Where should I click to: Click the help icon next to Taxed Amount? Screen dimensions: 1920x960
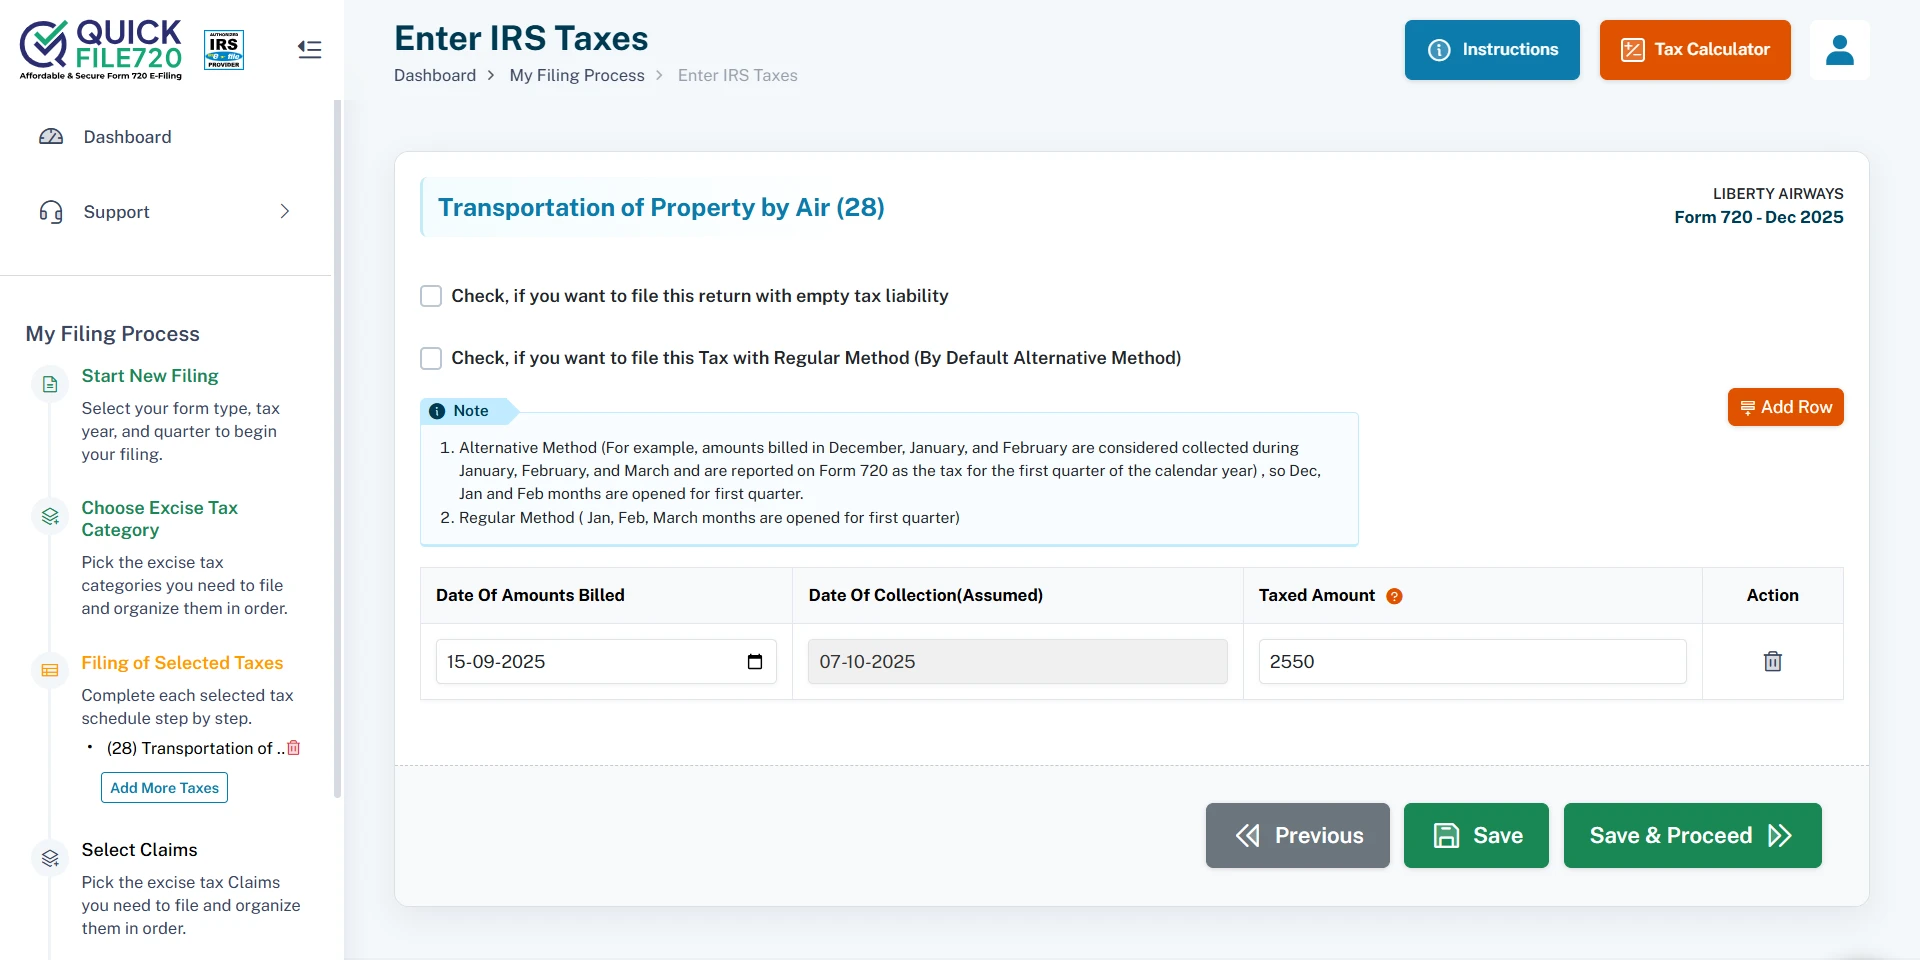pyautogui.click(x=1395, y=596)
